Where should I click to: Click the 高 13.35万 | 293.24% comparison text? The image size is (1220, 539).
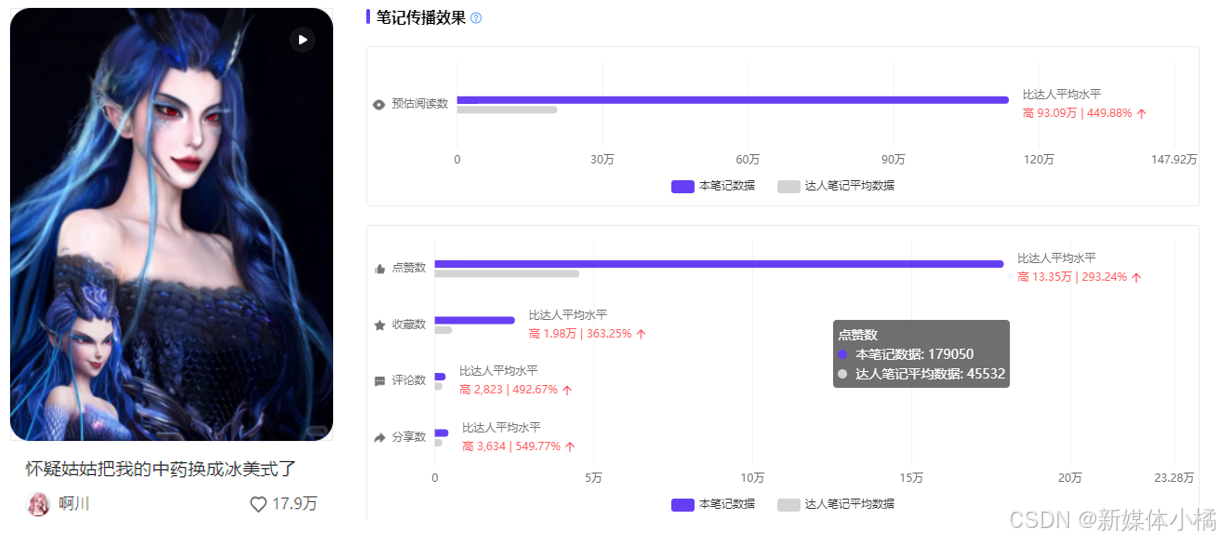(1079, 278)
